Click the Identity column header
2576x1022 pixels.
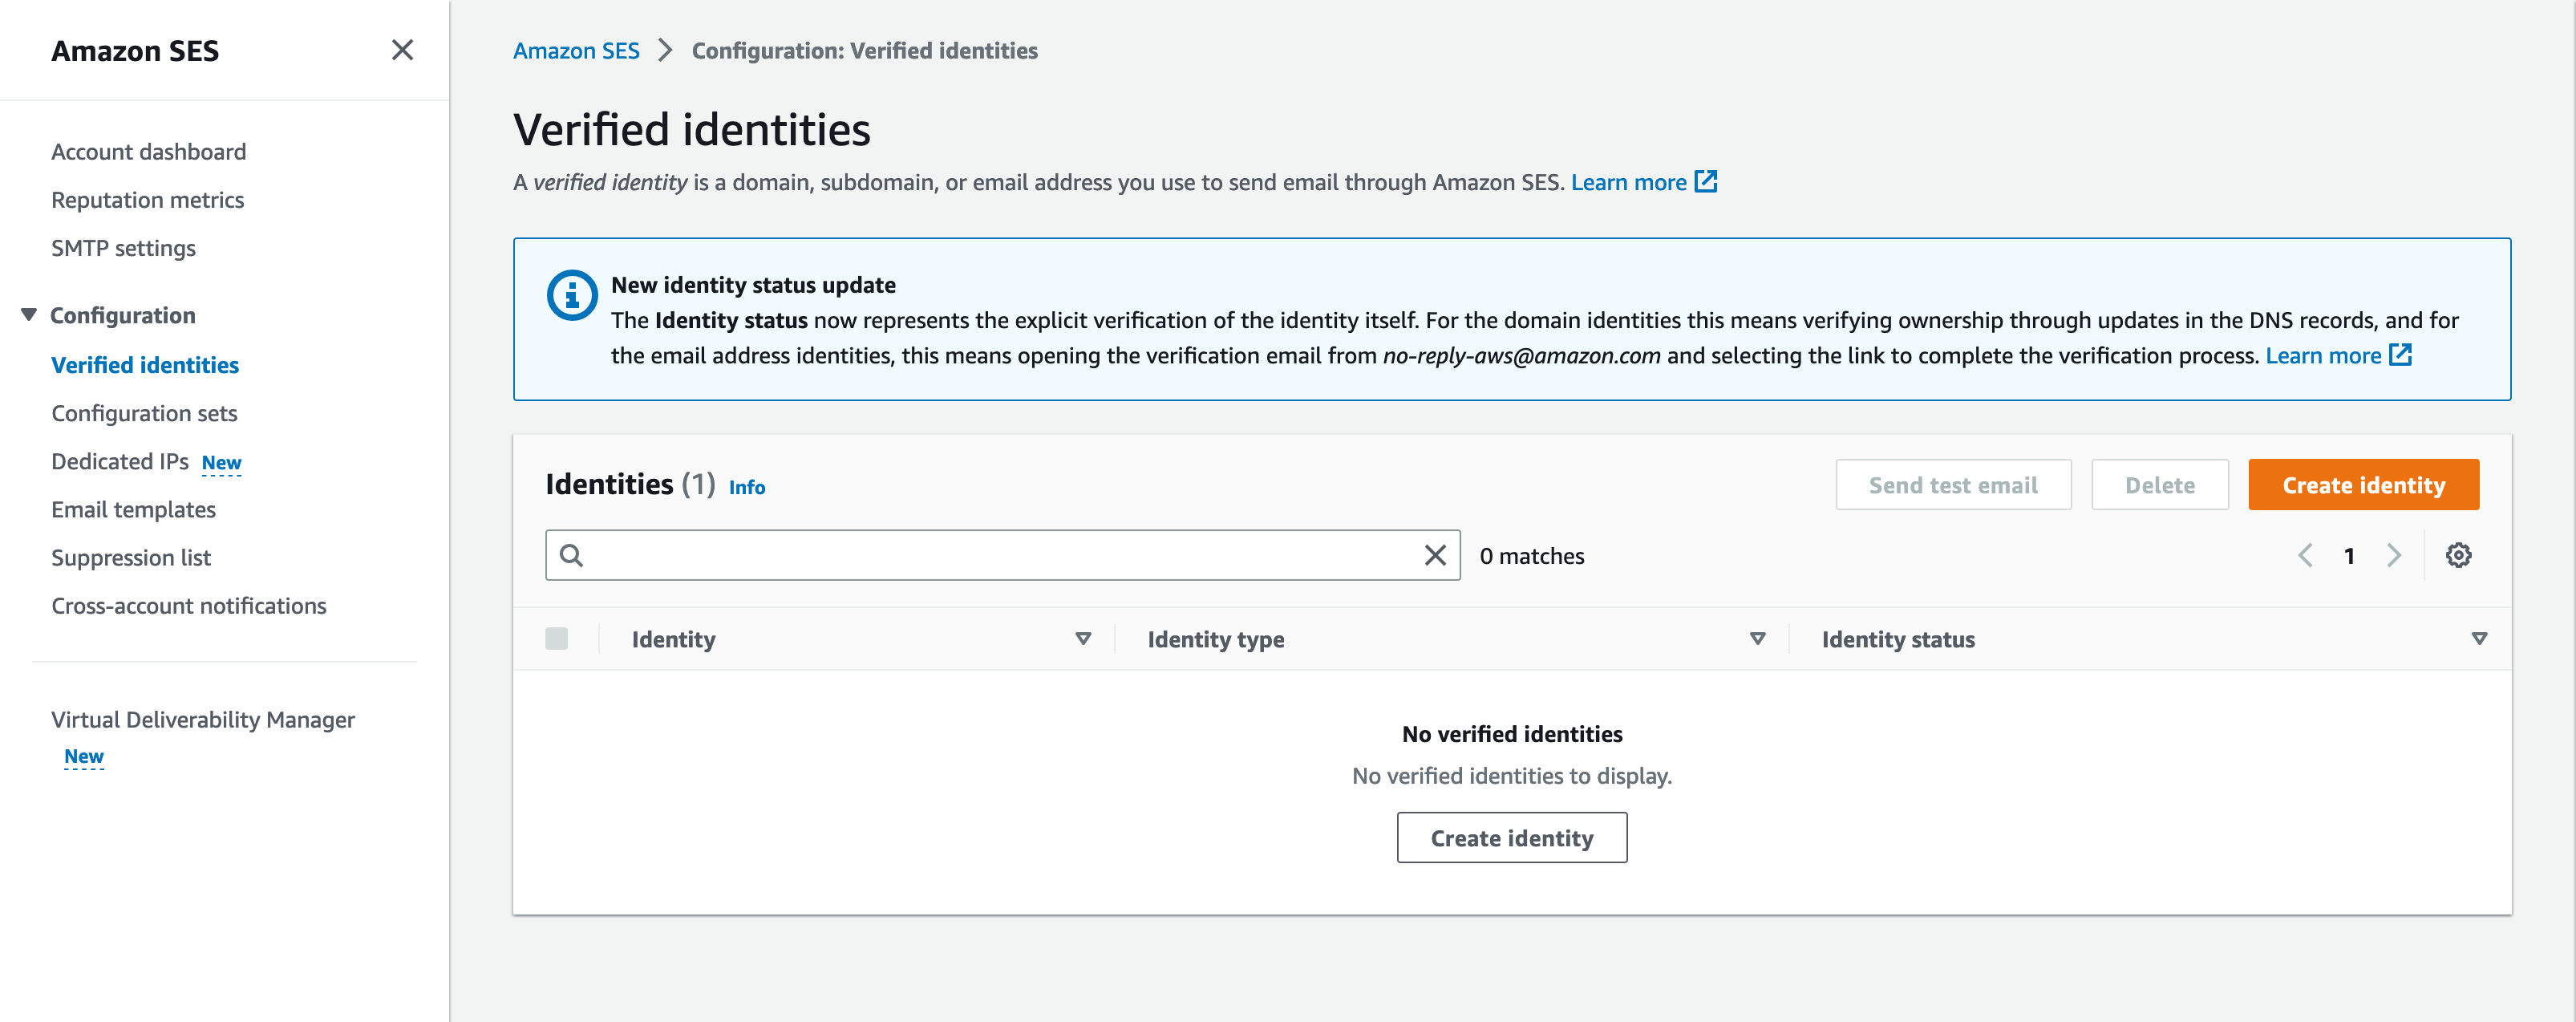click(x=673, y=639)
